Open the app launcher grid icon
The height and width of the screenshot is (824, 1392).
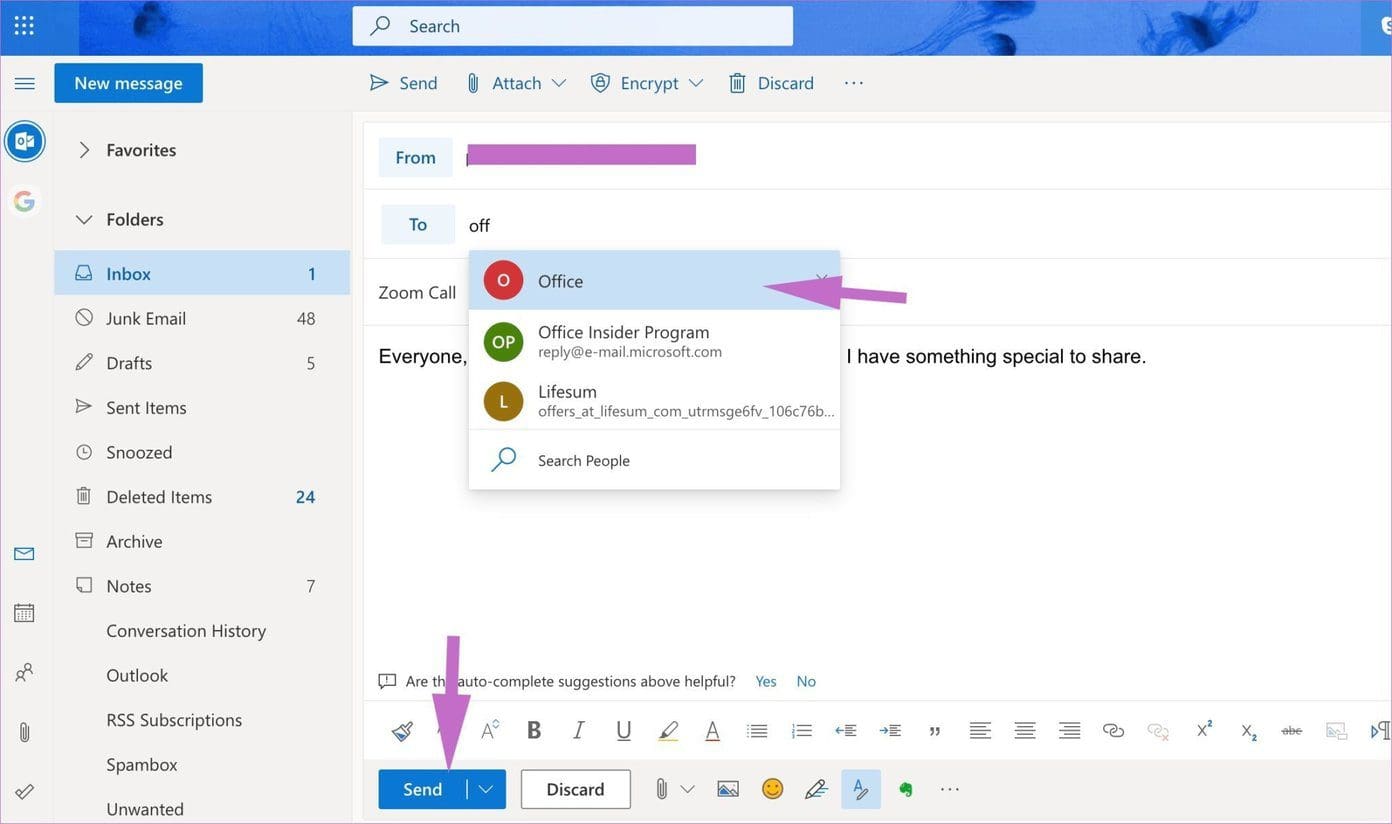[x=24, y=26]
